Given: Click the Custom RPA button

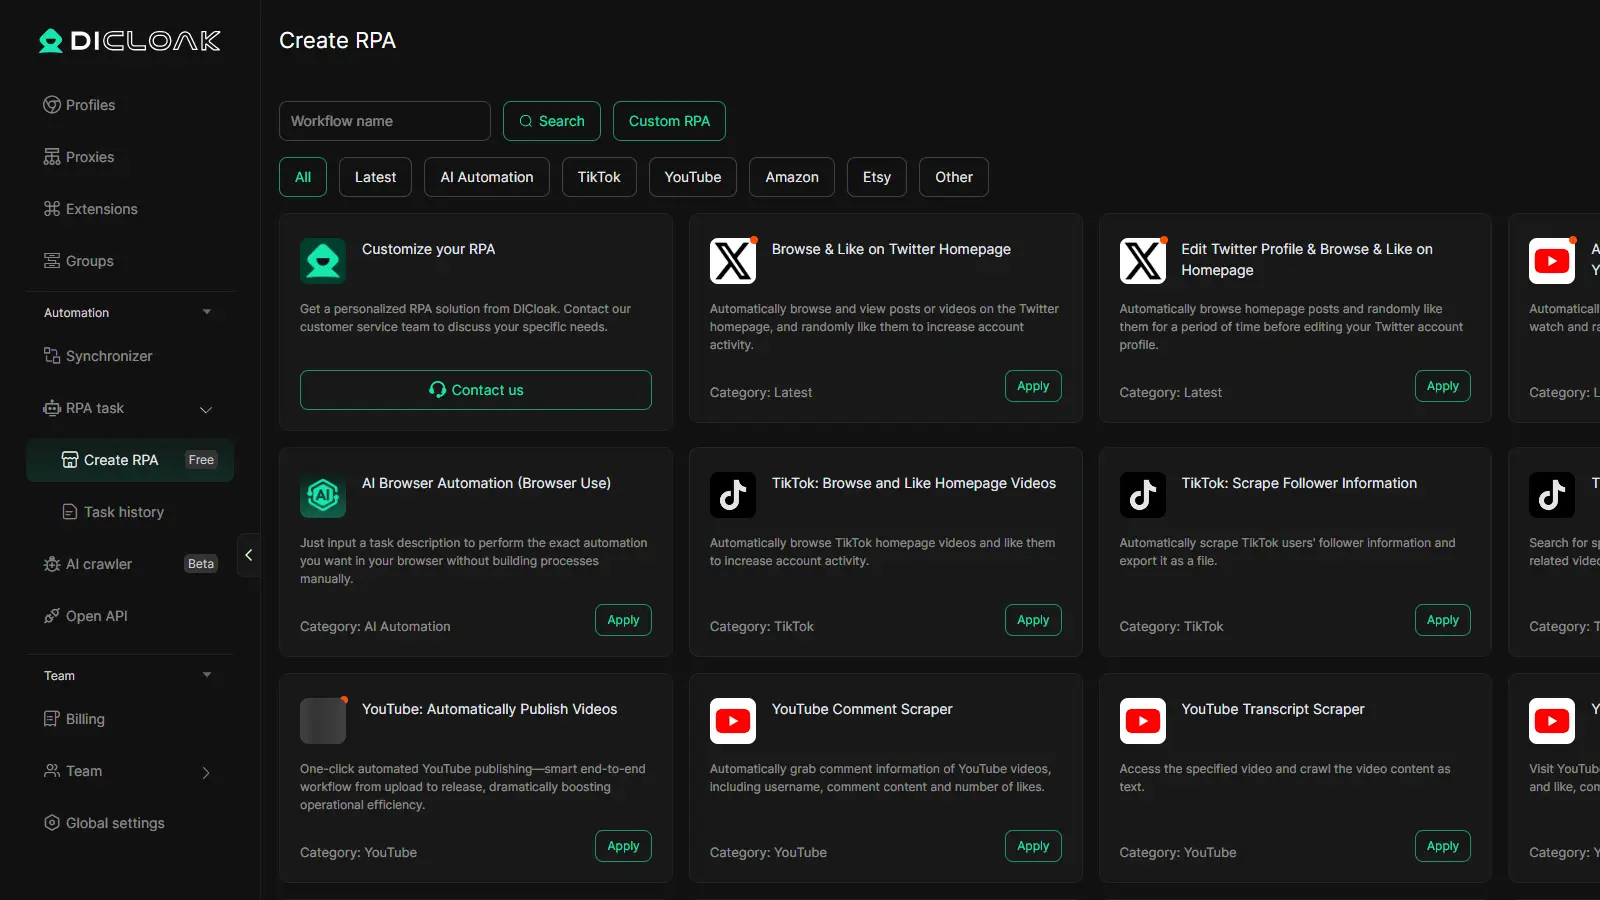Looking at the screenshot, I should [x=669, y=121].
